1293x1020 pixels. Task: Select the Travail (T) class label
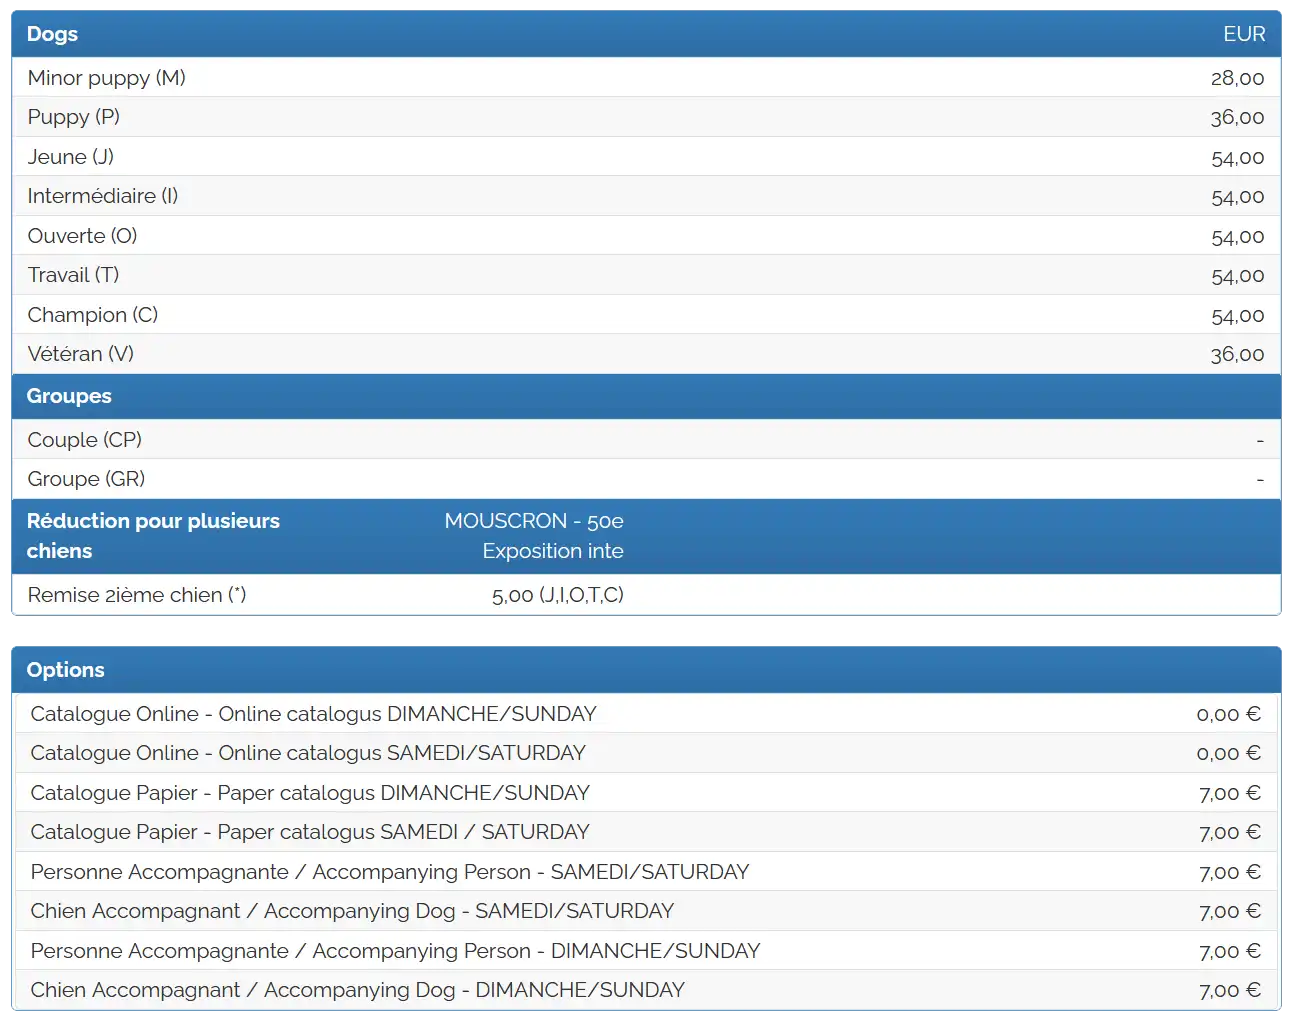[x=73, y=275]
